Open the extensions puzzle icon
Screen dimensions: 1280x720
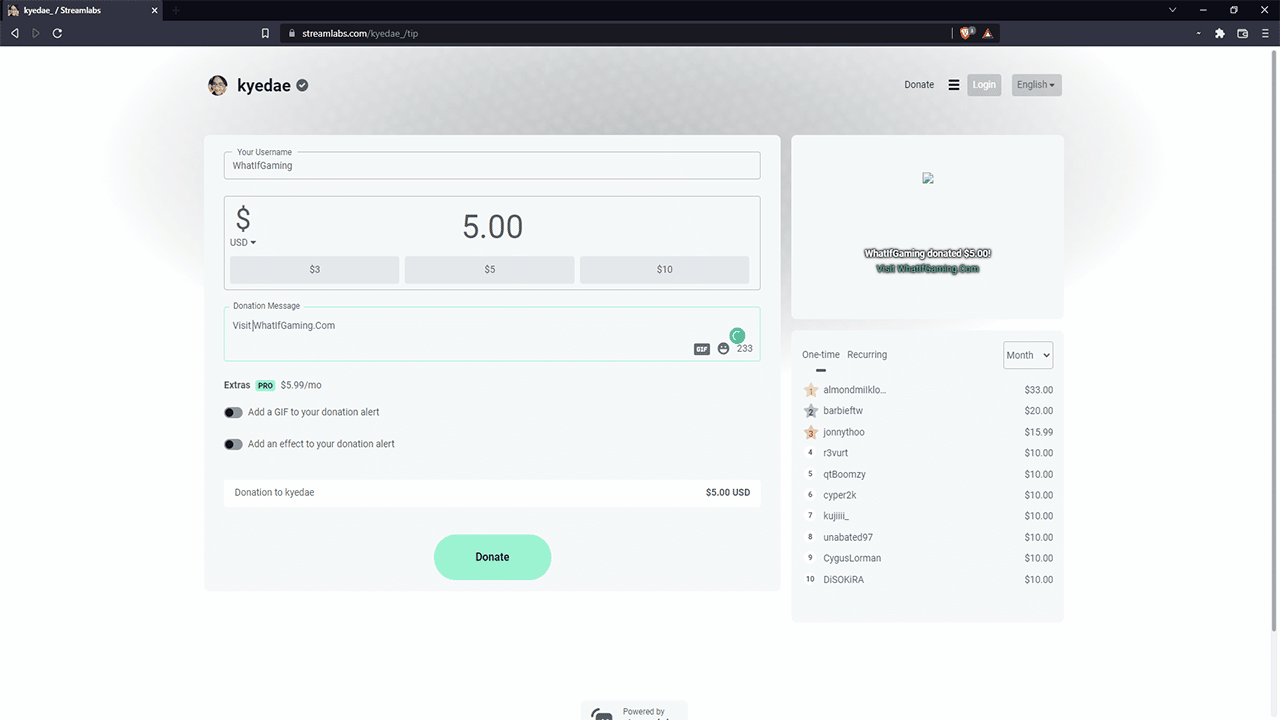[1220, 33]
